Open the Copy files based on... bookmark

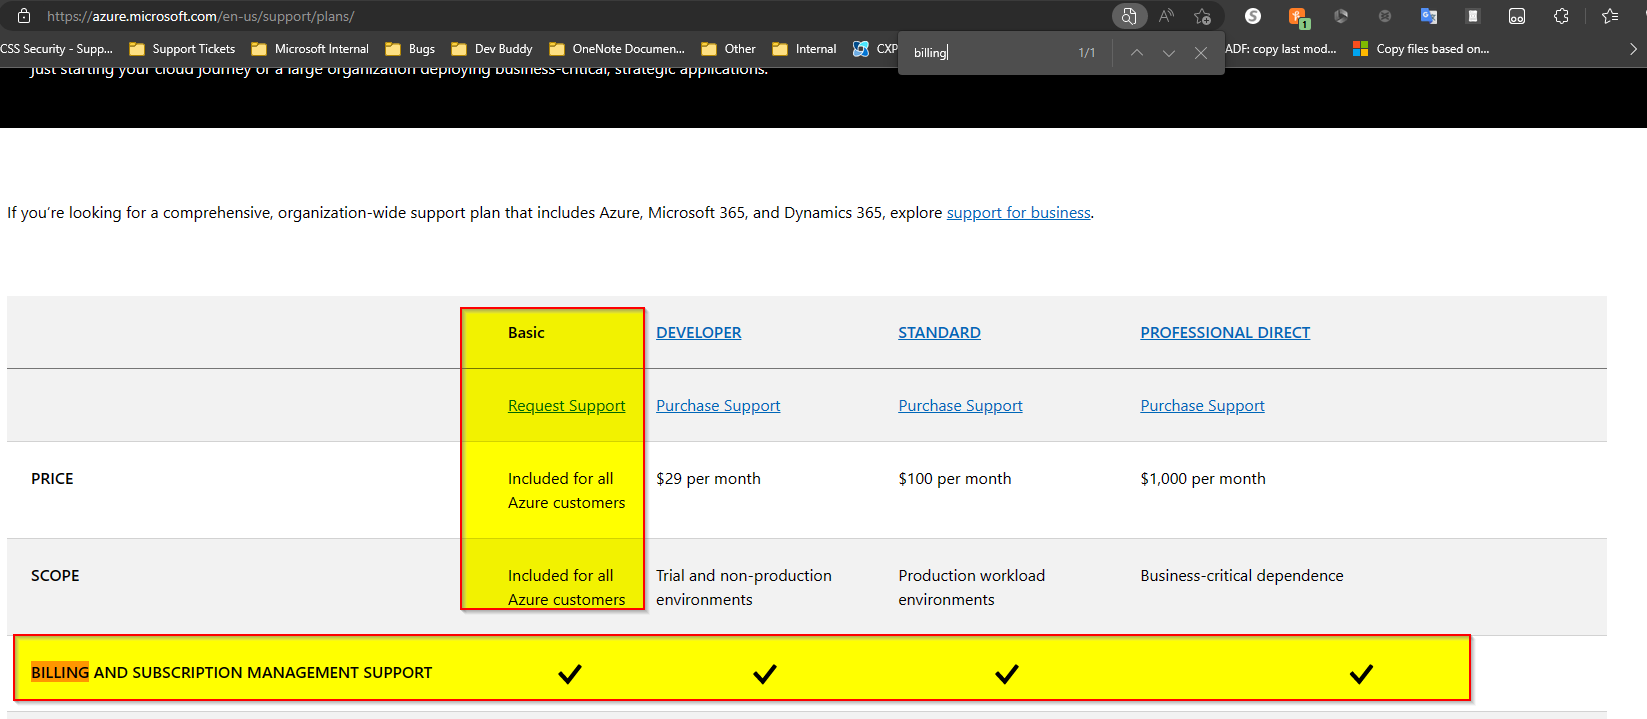pyautogui.click(x=1421, y=48)
